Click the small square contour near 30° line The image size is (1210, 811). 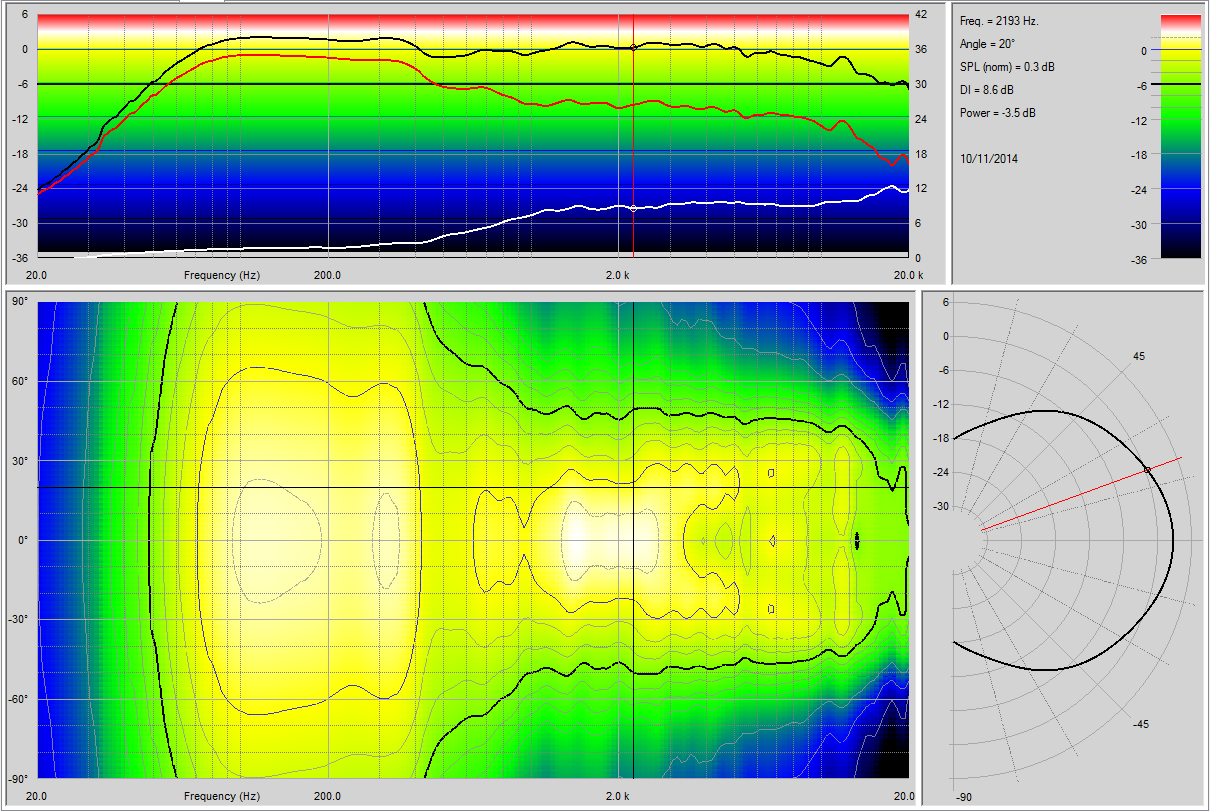771,472
